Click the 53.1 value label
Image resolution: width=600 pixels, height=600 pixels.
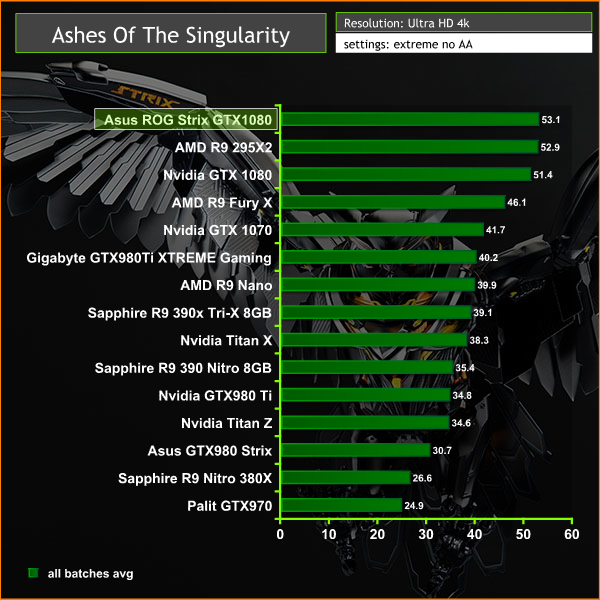[551, 120]
